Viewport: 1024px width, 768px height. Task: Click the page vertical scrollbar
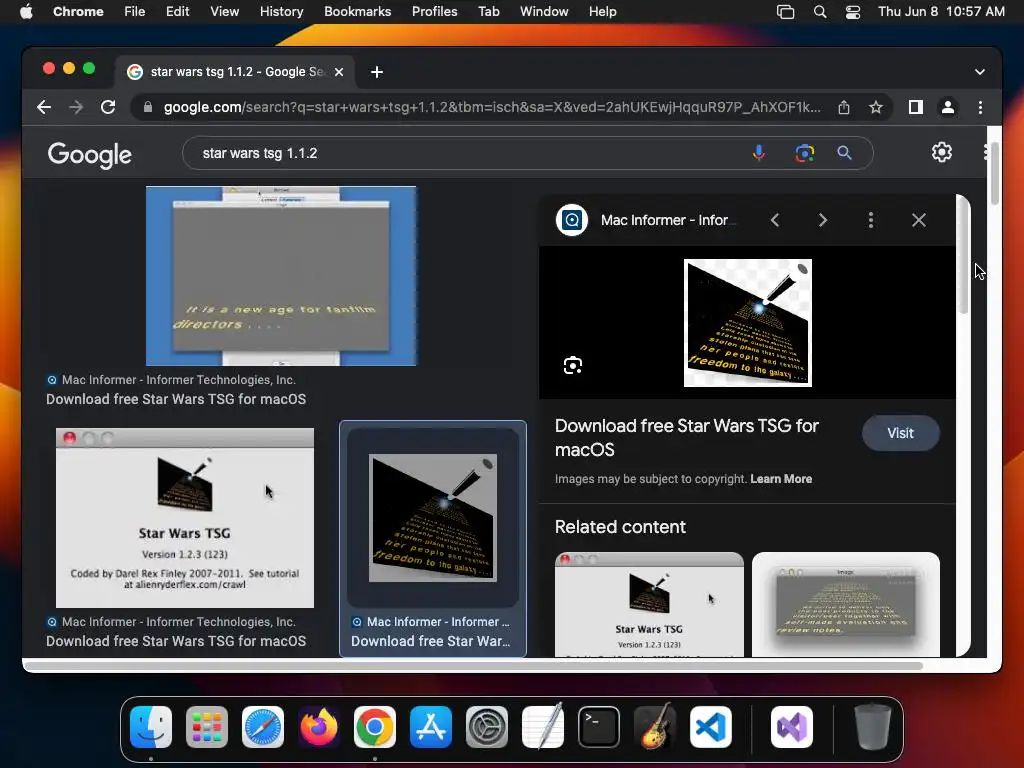click(x=995, y=173)
